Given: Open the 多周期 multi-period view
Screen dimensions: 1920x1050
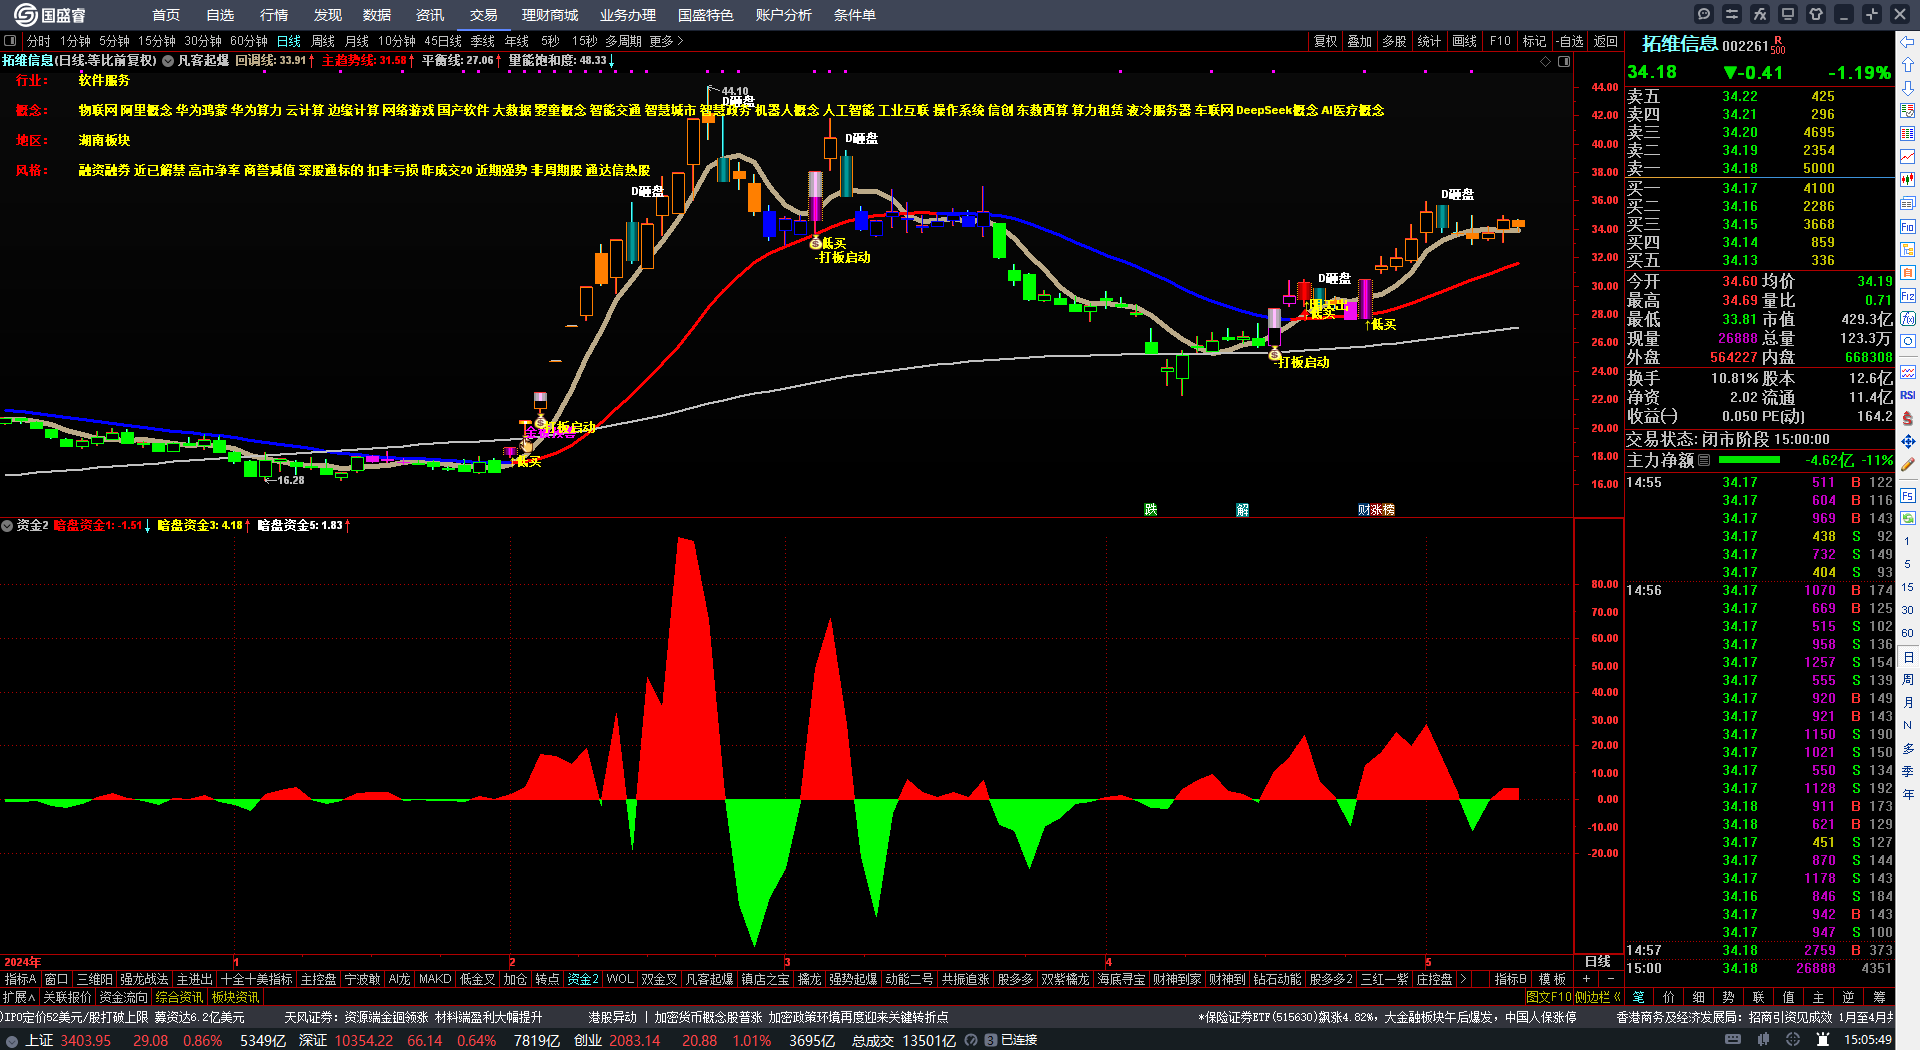Looking at the screenshot, I should (623, 41).
